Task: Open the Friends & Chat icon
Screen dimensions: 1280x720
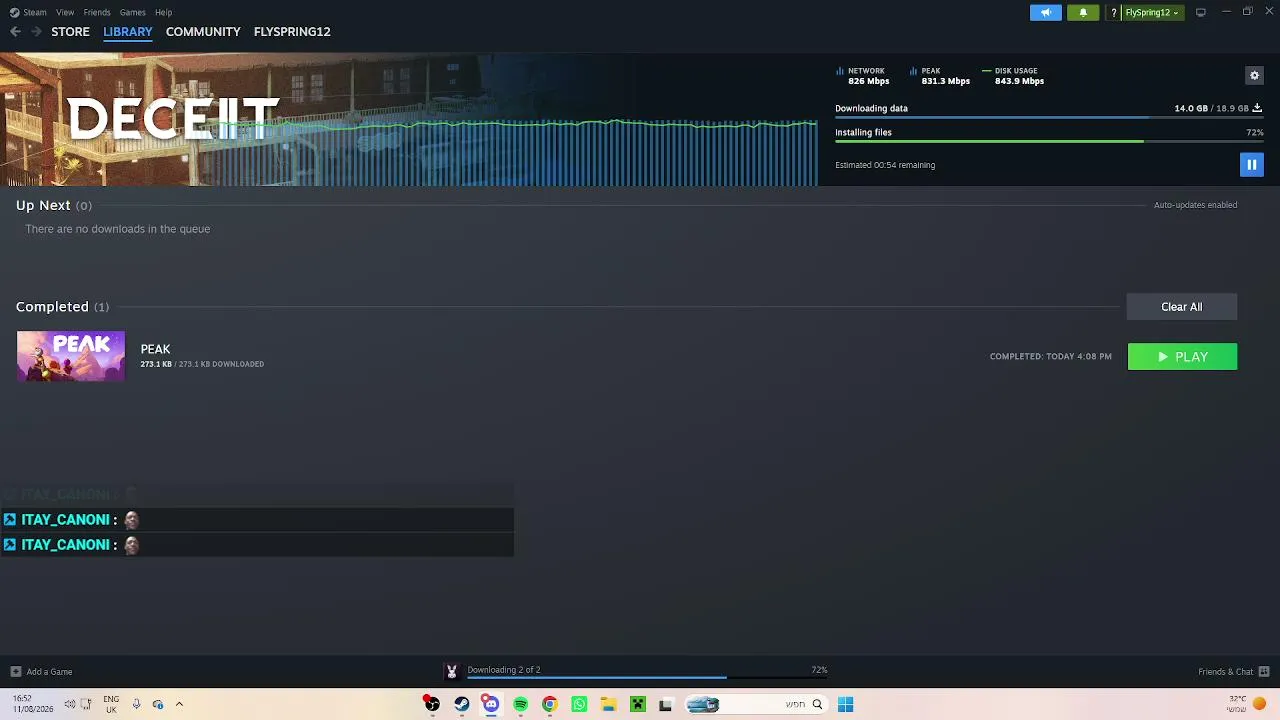Action: coord(1264,672)
